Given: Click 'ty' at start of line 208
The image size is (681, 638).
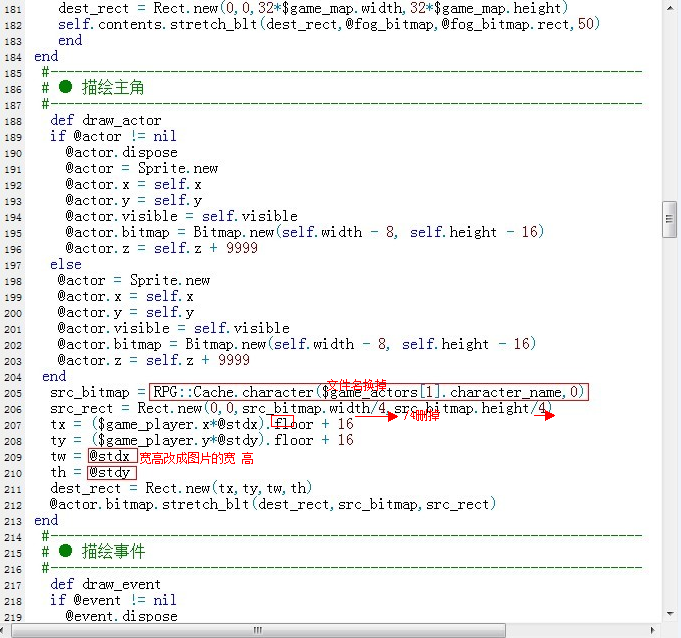Looking at the screenshot, I should click(x=58, y=440).
